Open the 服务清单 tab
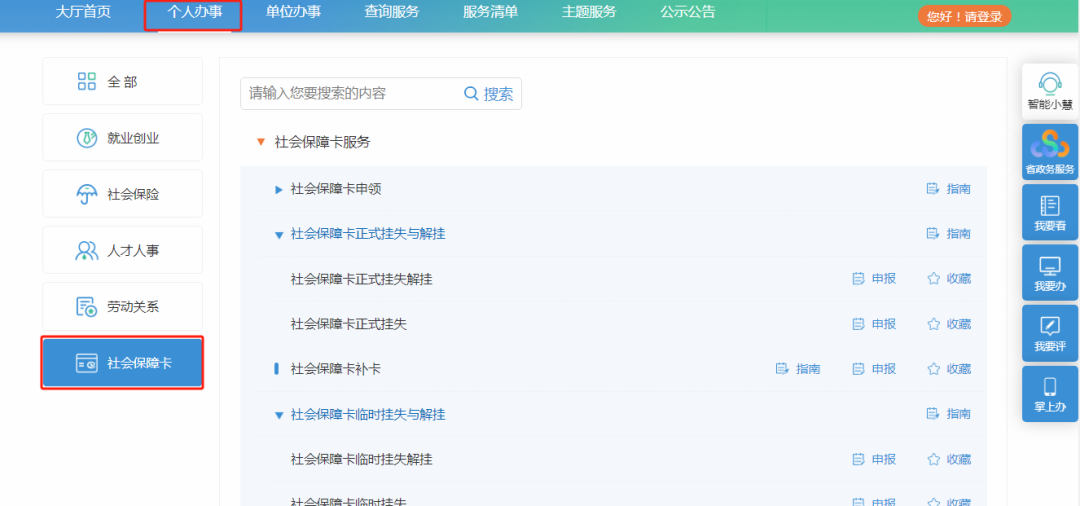 click(x=490, y=13)
